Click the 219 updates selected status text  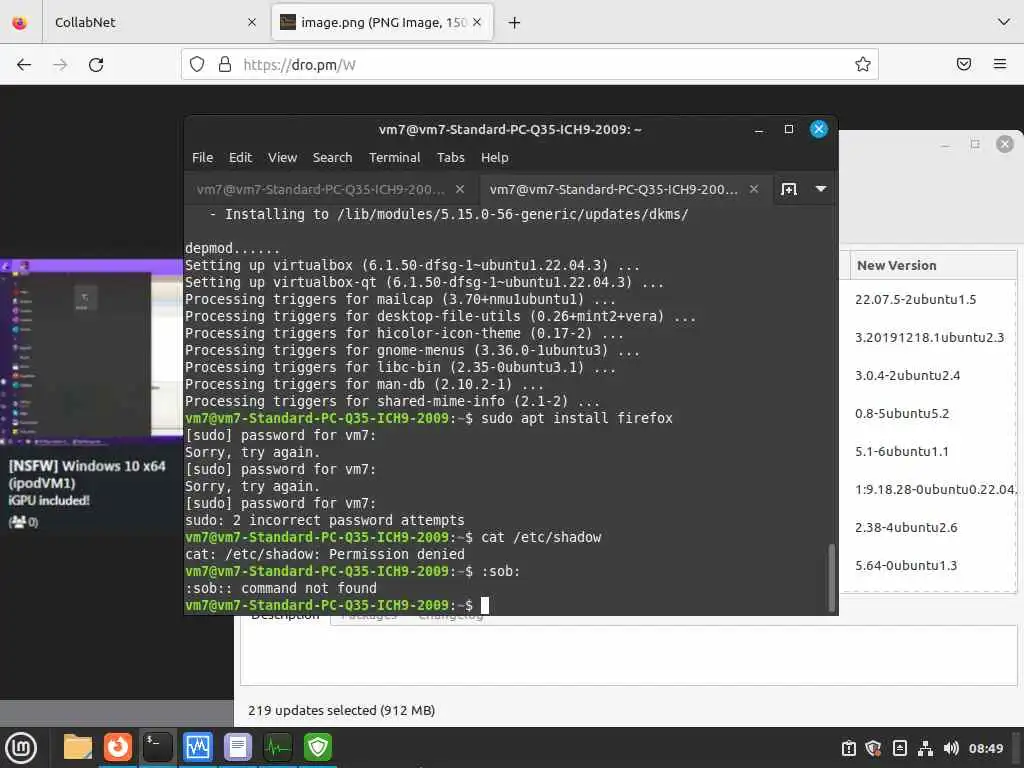pyautogui.click(x=342, y=710)
